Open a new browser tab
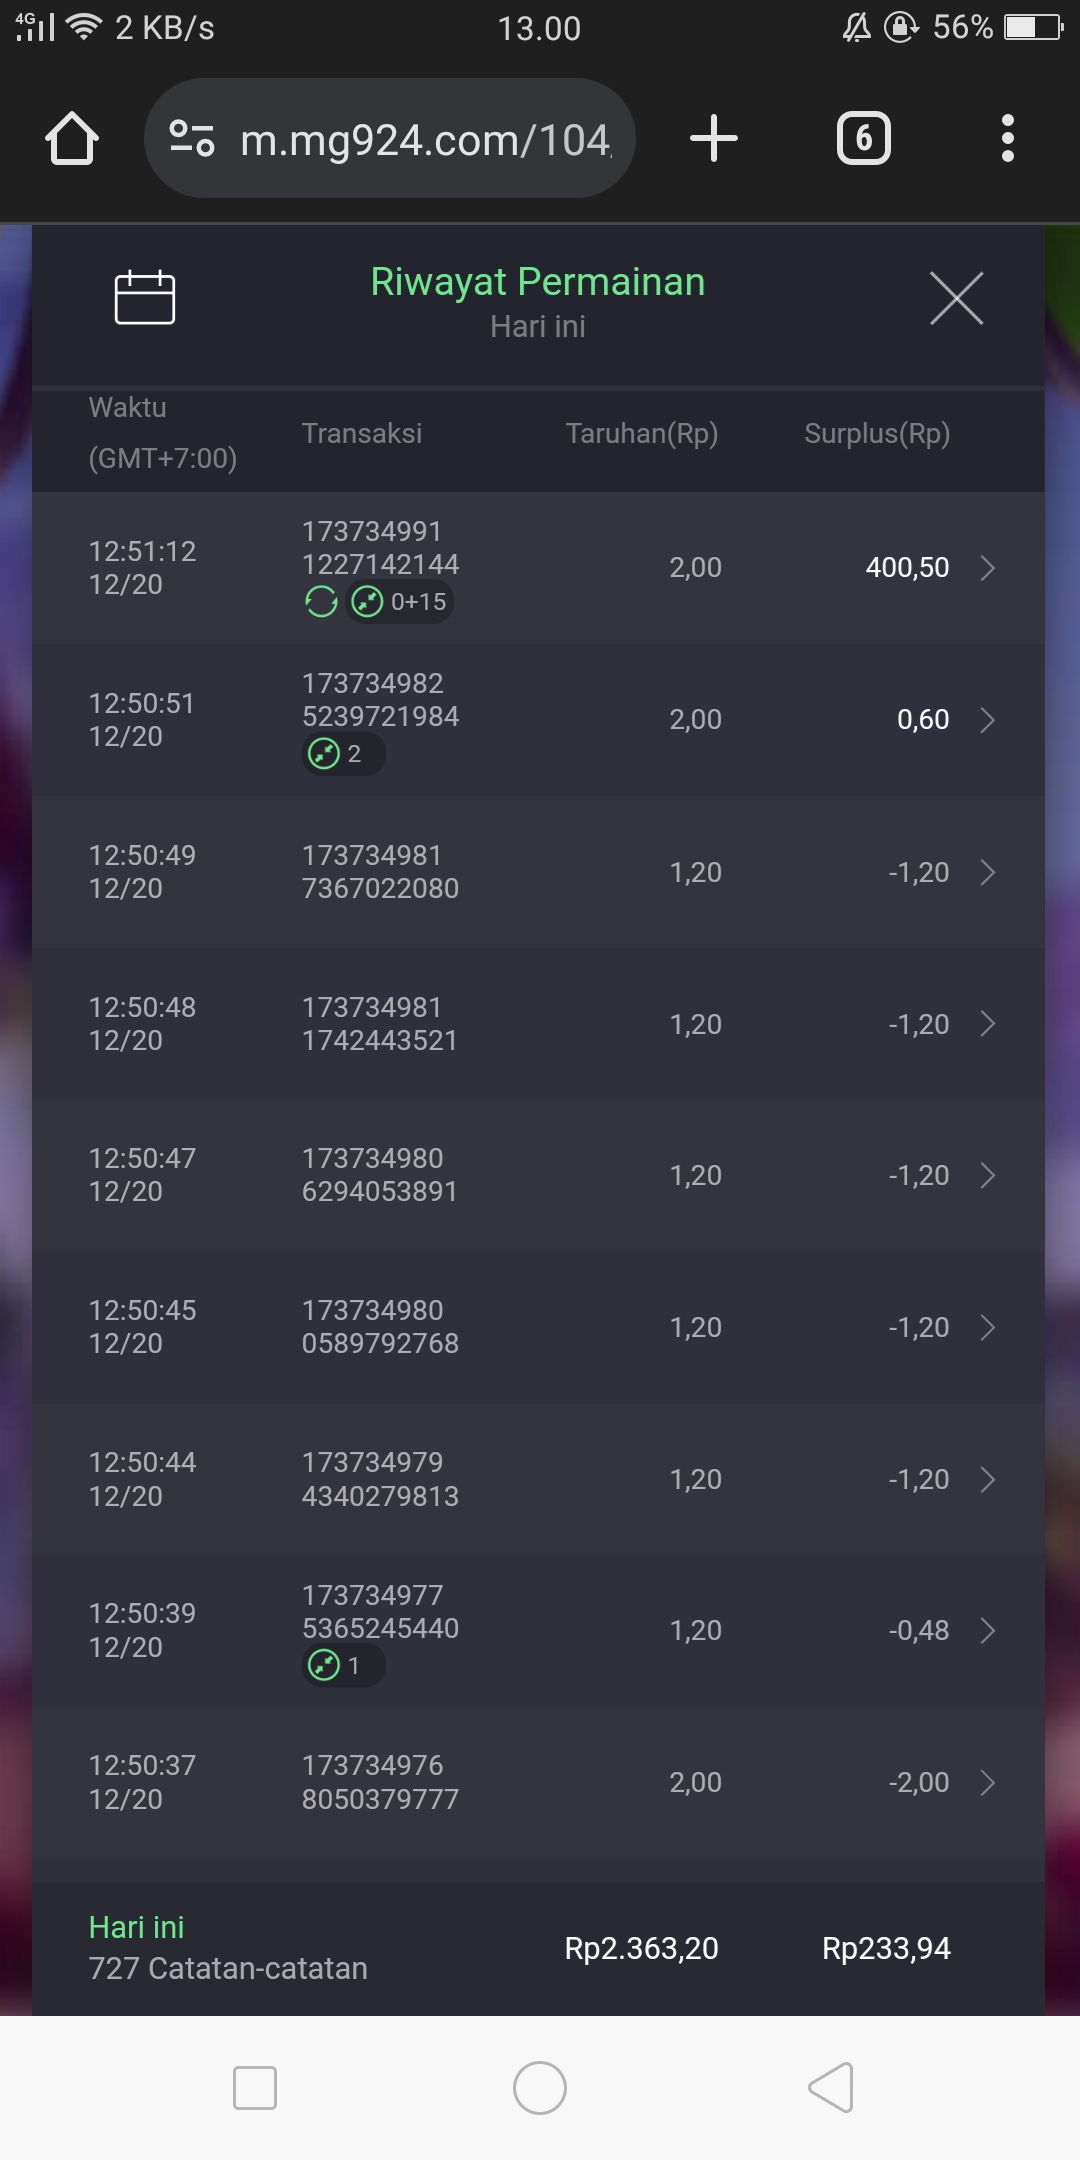This screenshot has width=1080, height=2160. tap(714, 138)
